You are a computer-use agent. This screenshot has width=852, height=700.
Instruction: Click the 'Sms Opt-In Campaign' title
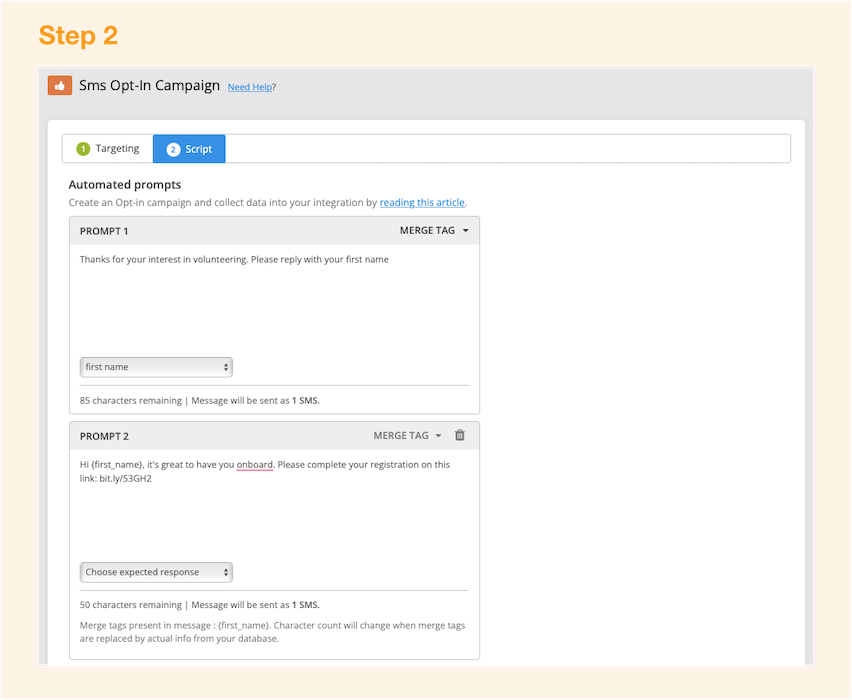pyautogui.click(x=149, y=85)
